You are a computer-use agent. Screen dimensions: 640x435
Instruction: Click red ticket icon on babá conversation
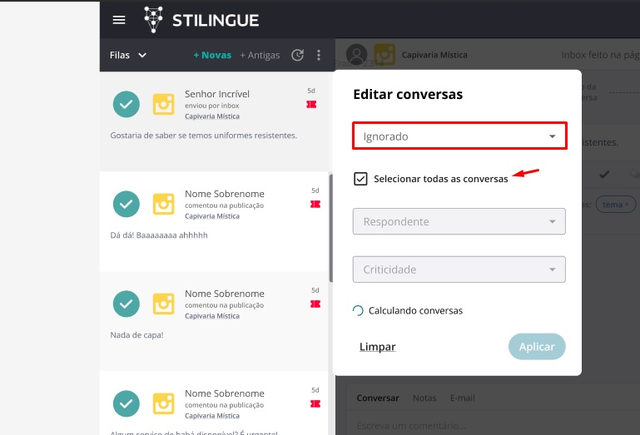315,404
